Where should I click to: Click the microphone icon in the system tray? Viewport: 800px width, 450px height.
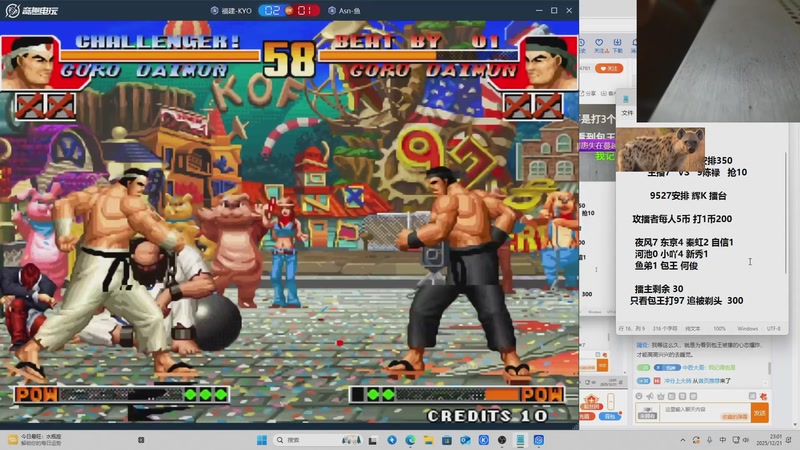709,440
